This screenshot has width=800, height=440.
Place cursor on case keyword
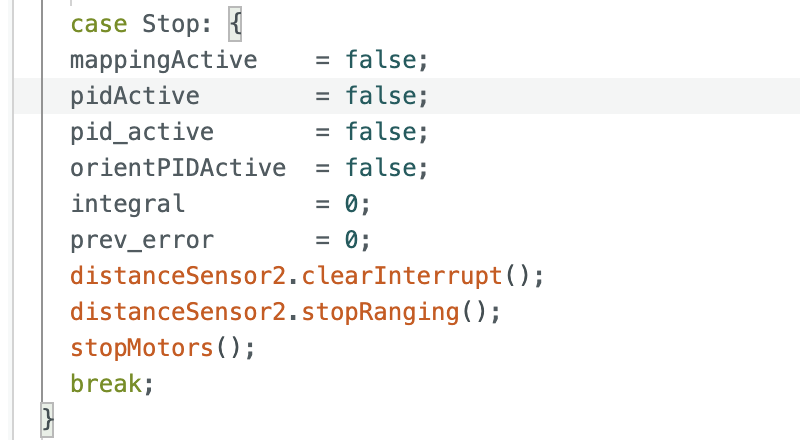tap(98, 25)
